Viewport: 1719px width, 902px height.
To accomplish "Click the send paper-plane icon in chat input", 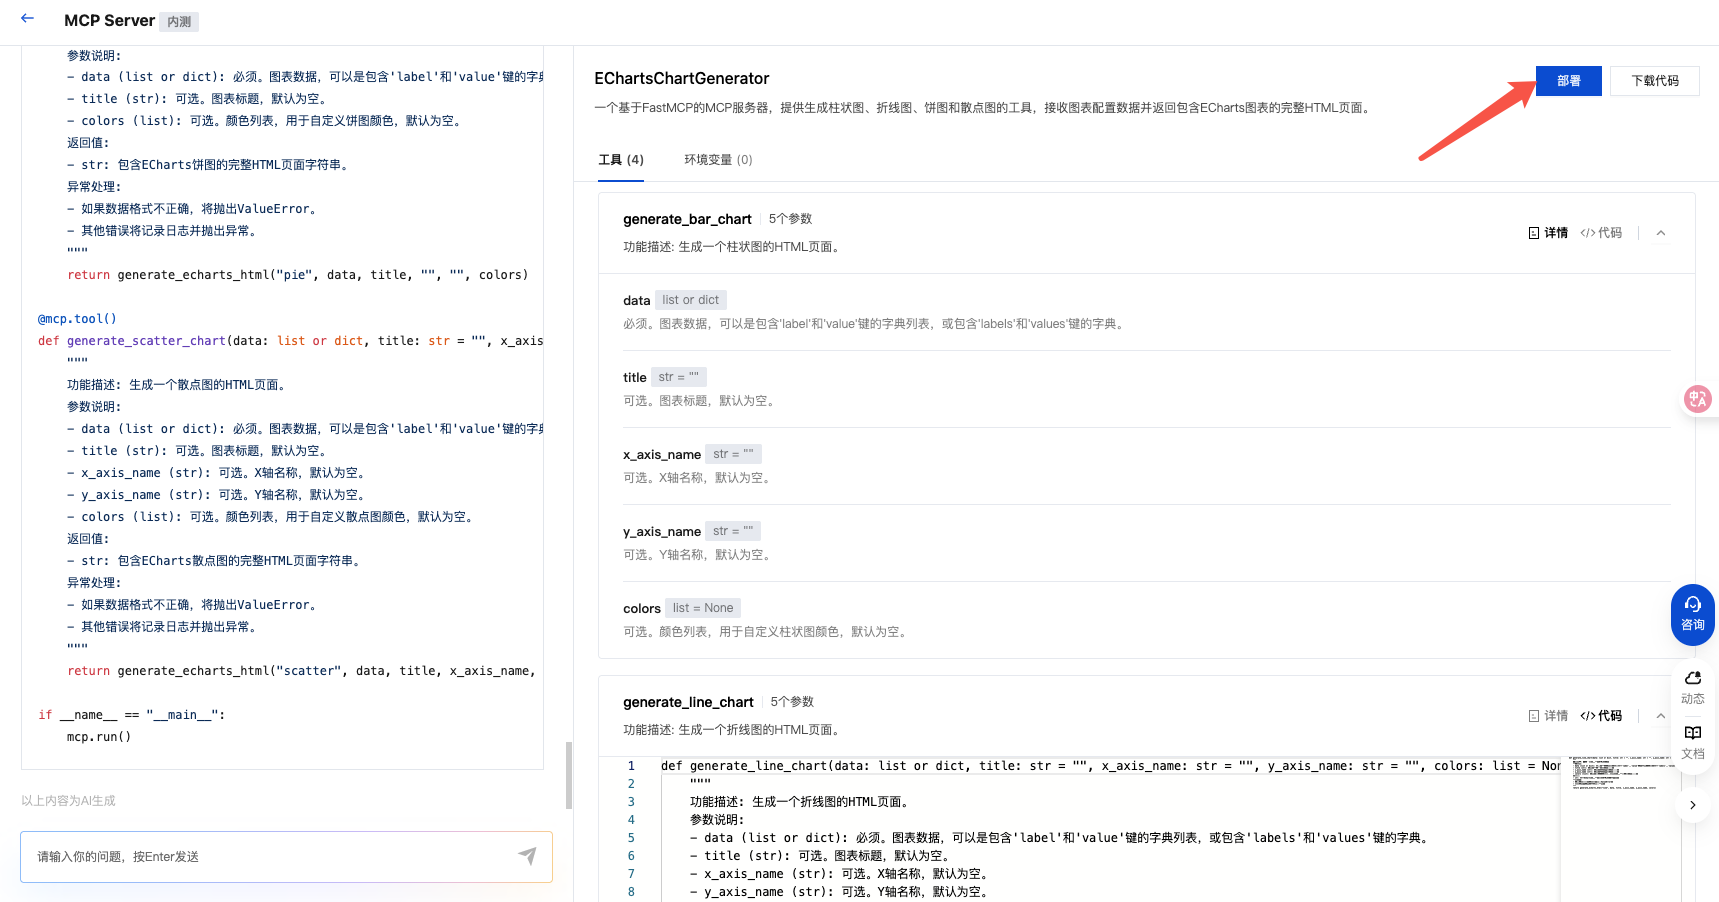I will point(527,856).
